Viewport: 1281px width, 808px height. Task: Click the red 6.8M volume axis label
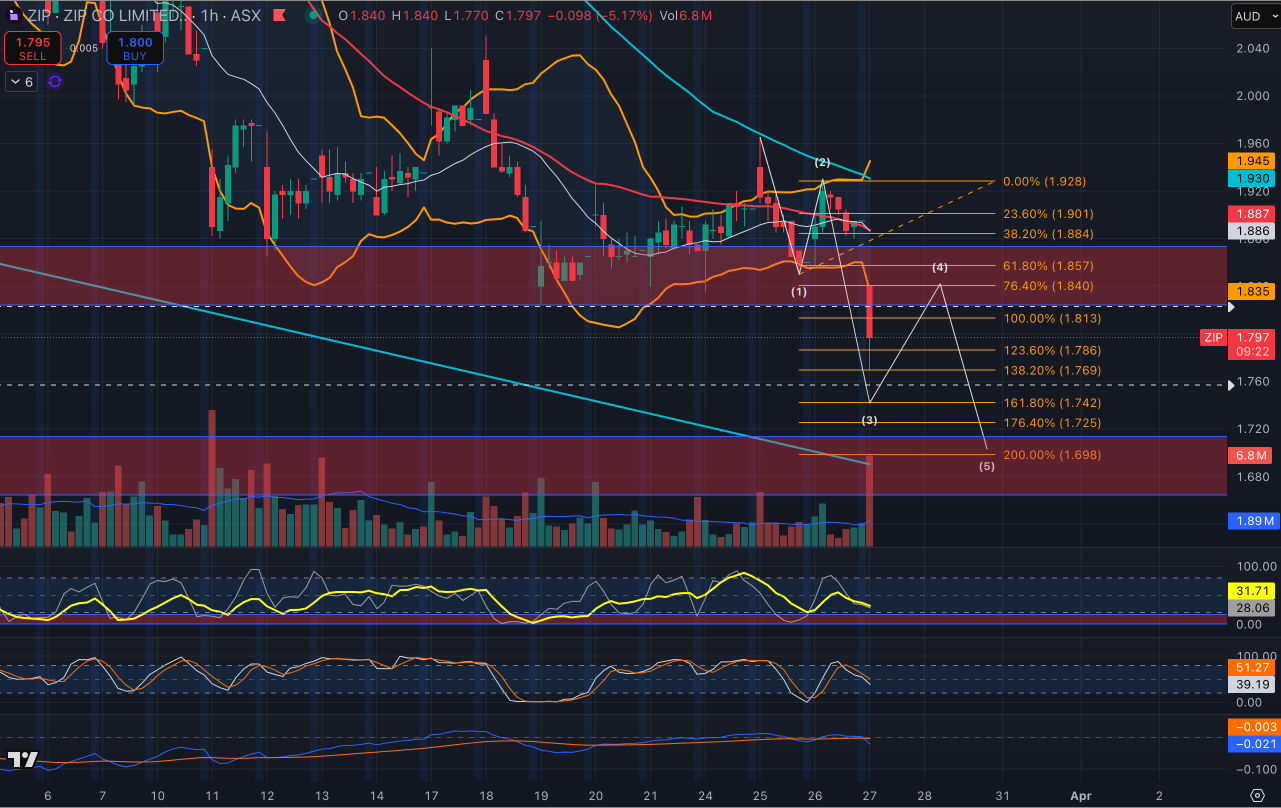coord(1253,455)
